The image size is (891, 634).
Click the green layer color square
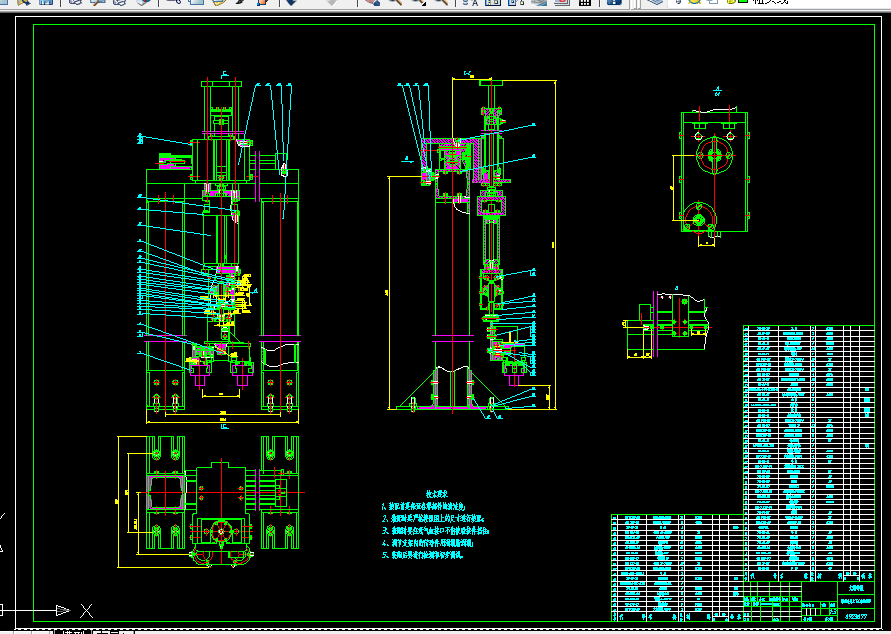tap(743, 1)
